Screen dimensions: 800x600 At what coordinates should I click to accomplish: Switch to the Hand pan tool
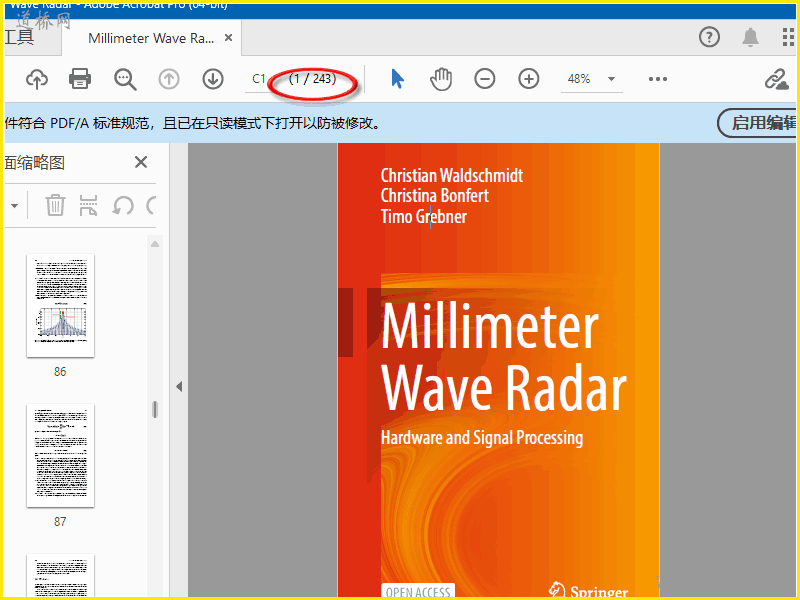[441, 79]
